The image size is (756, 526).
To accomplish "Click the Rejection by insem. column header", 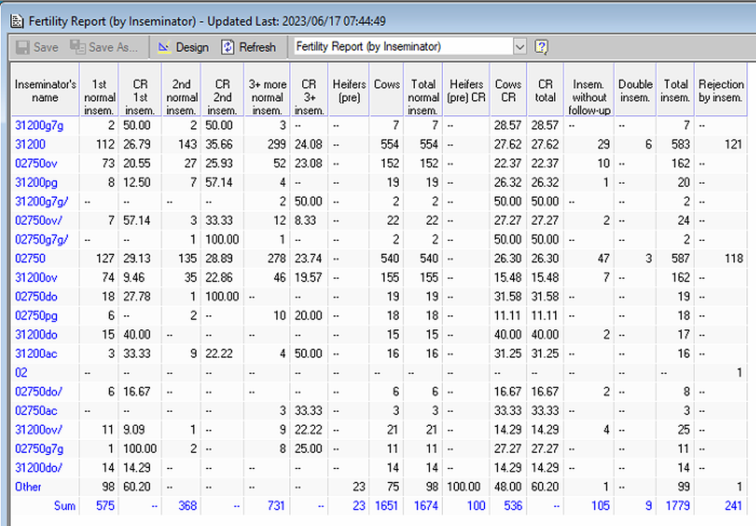I will (x=720, y=91).
